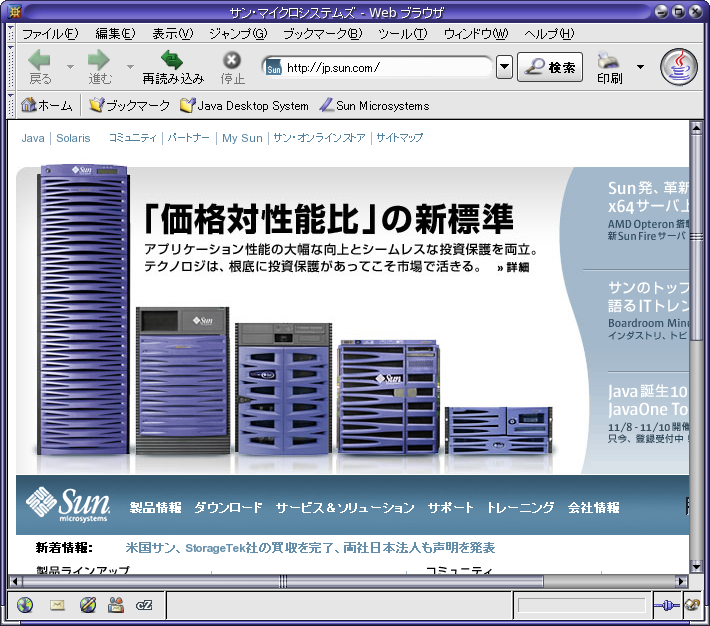
Task: Open サポート in Sun navigation bar
Action: point(451,507)
